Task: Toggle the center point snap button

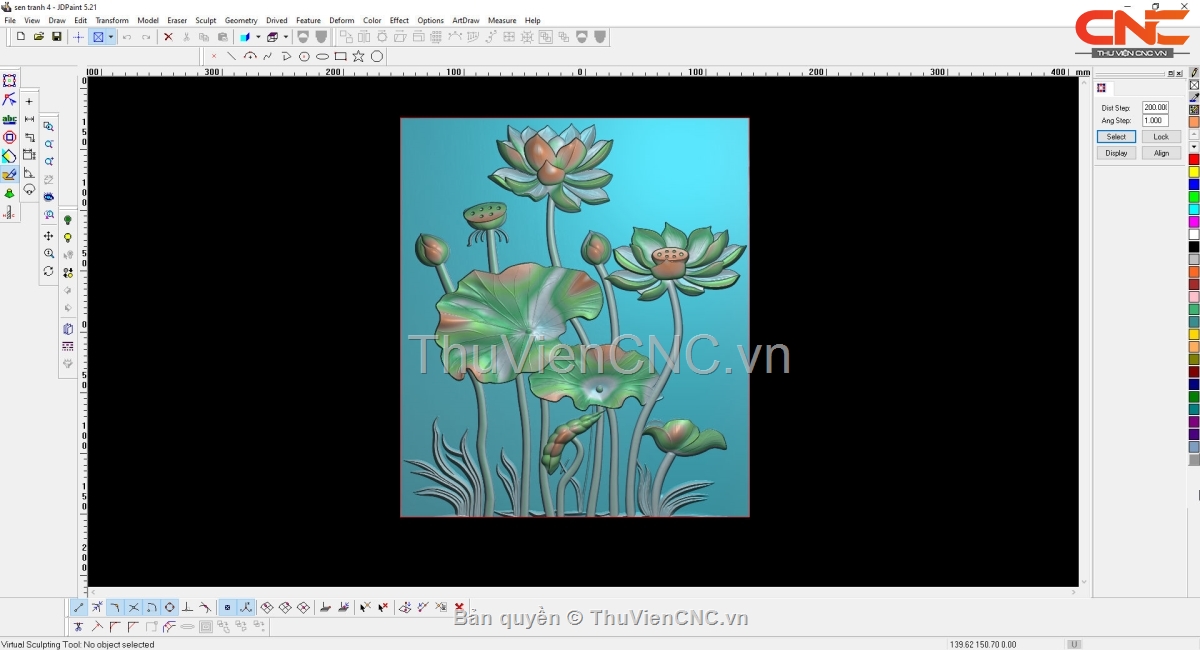Action: (x=170, y=608)
